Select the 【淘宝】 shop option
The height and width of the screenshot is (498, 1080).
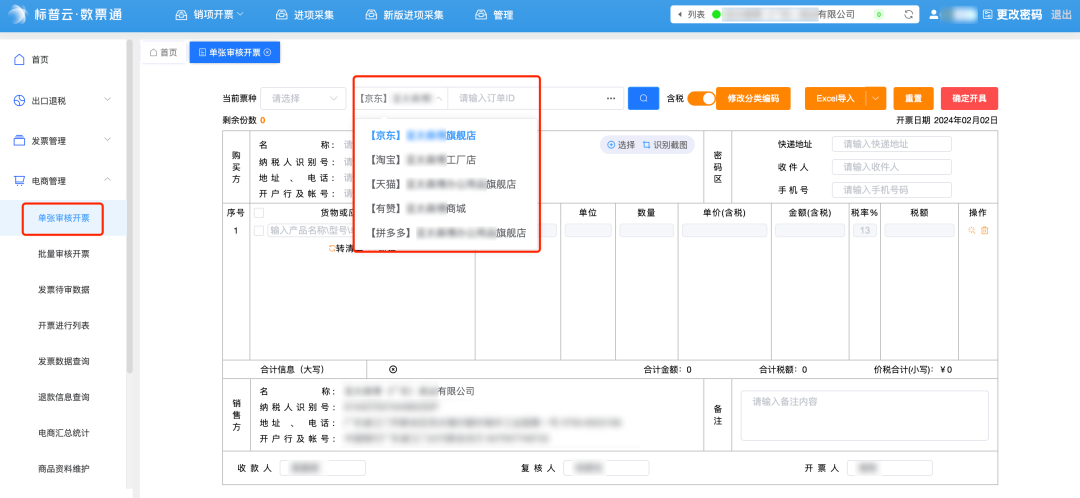point(422,160)
